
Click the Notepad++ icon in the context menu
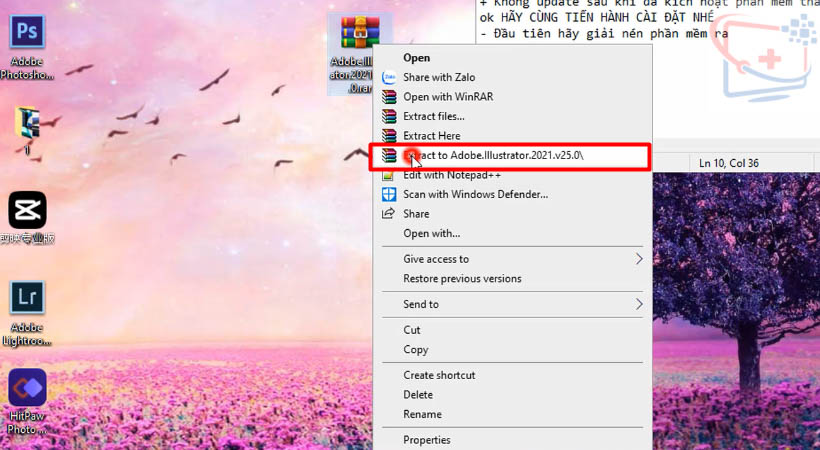tap(388, 176)
